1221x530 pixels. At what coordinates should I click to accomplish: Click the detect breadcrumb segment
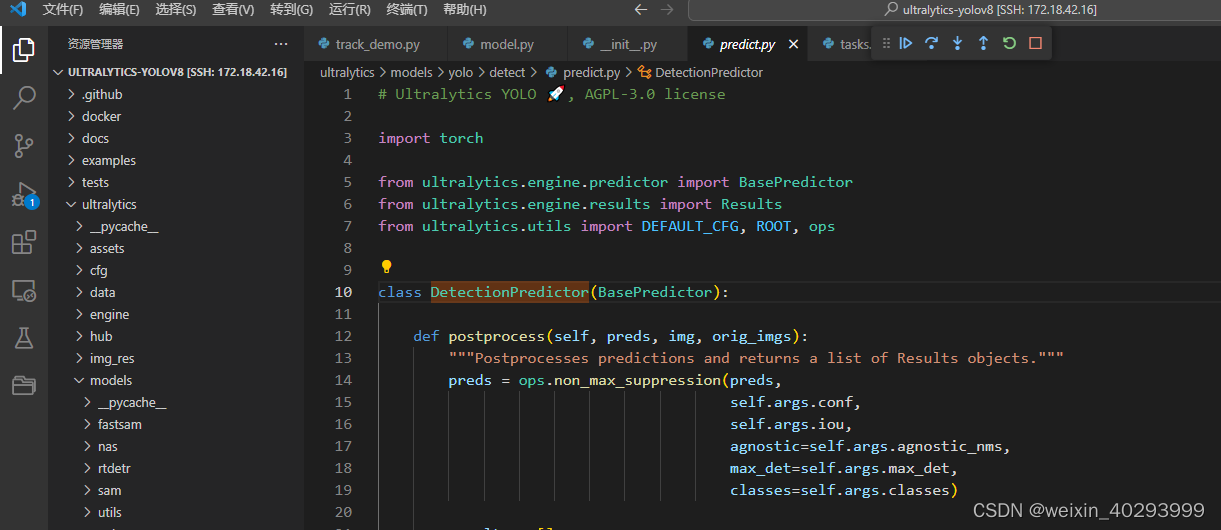(507, 72)
